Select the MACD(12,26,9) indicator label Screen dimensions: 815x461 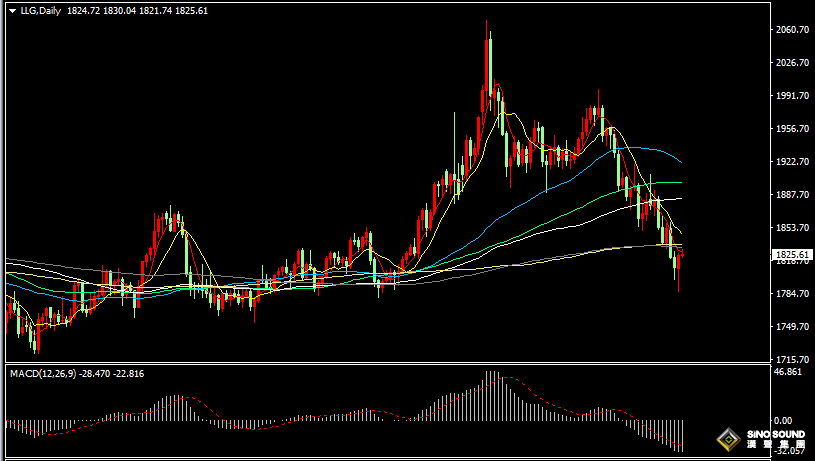click(43, 374)
